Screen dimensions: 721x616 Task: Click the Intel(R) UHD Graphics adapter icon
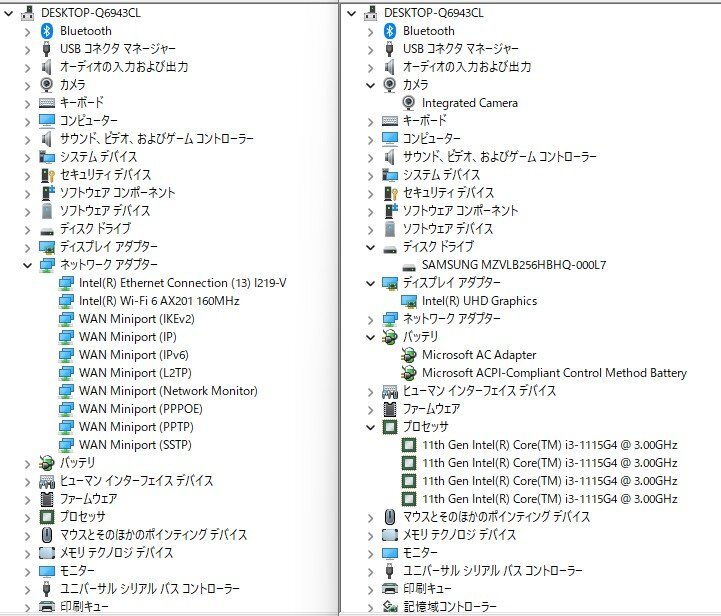[x=408, y=301]
